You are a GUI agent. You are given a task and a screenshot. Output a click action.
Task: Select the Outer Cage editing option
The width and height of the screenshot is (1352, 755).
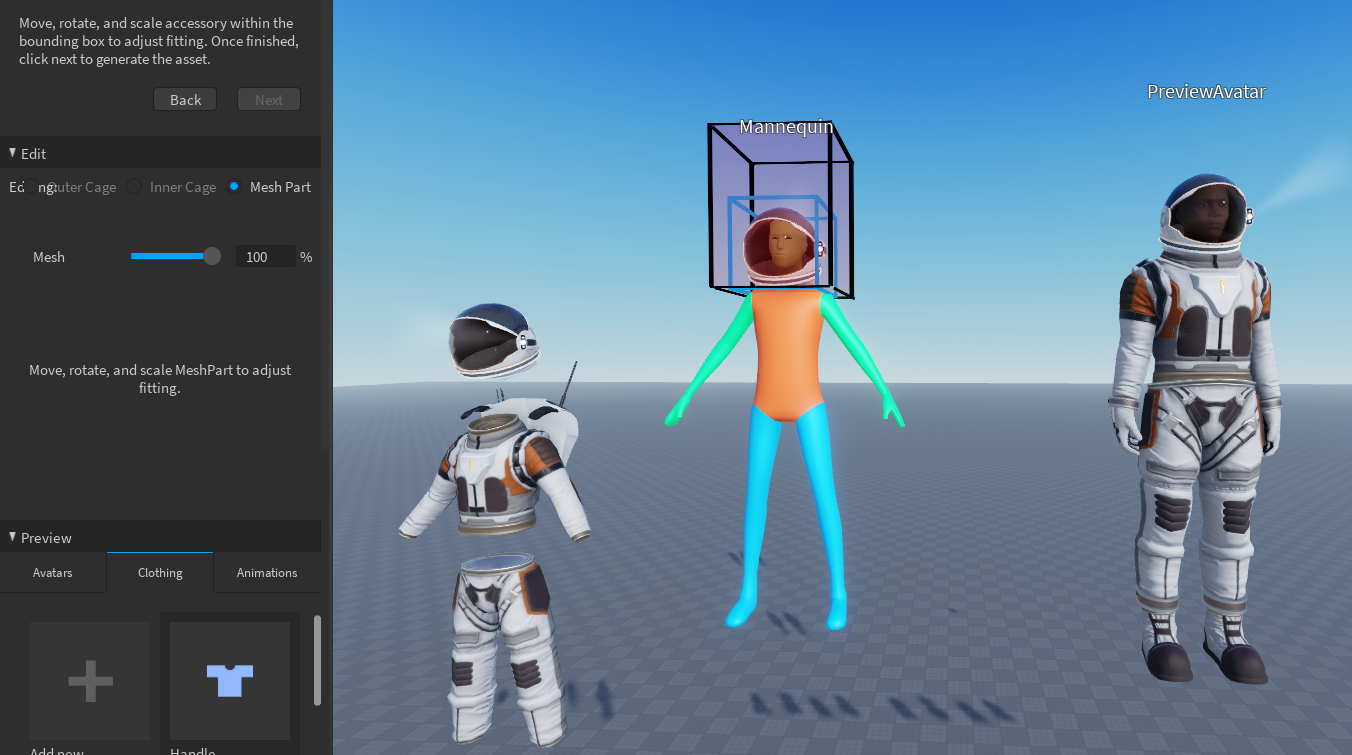pos(32,187)
